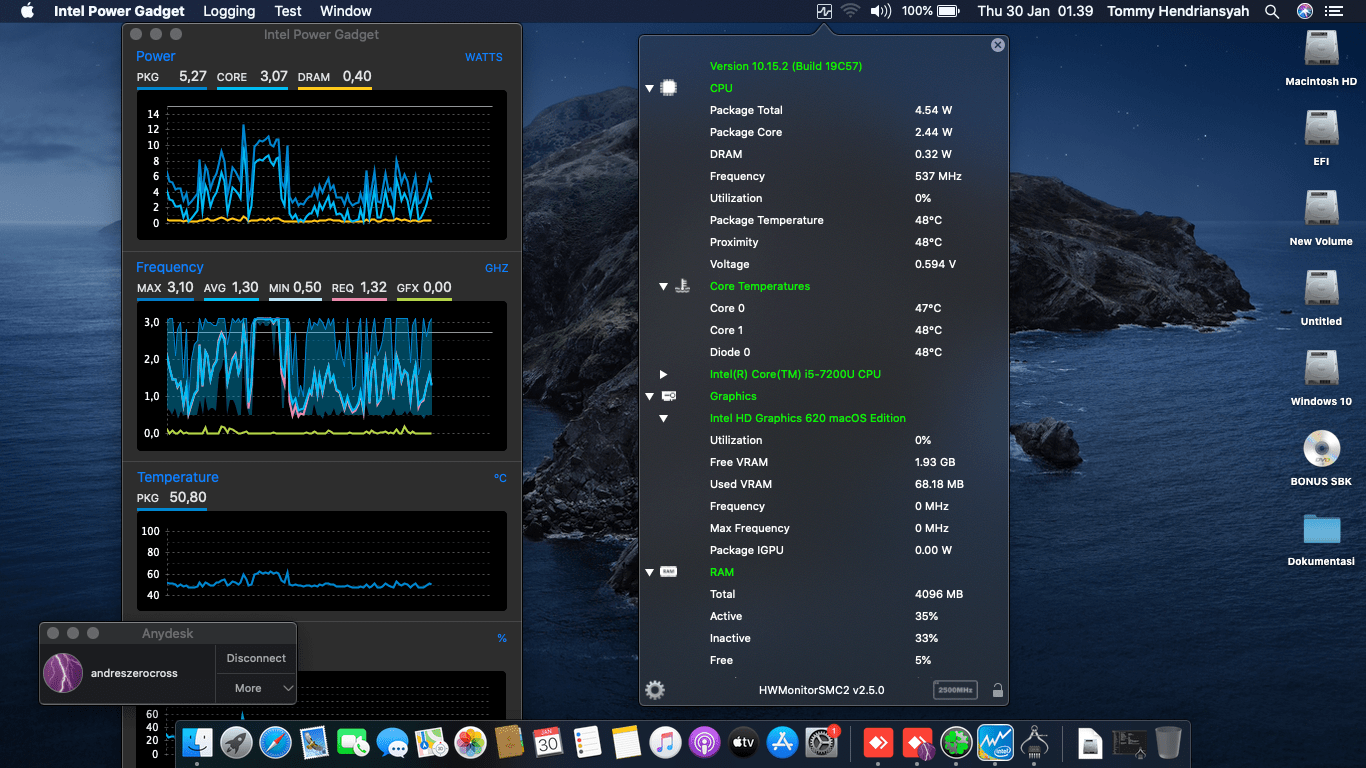Click screen mirroring icon in menu bar
The height and width of the screenshot is (768, 1366).
(x=823, y=11)
